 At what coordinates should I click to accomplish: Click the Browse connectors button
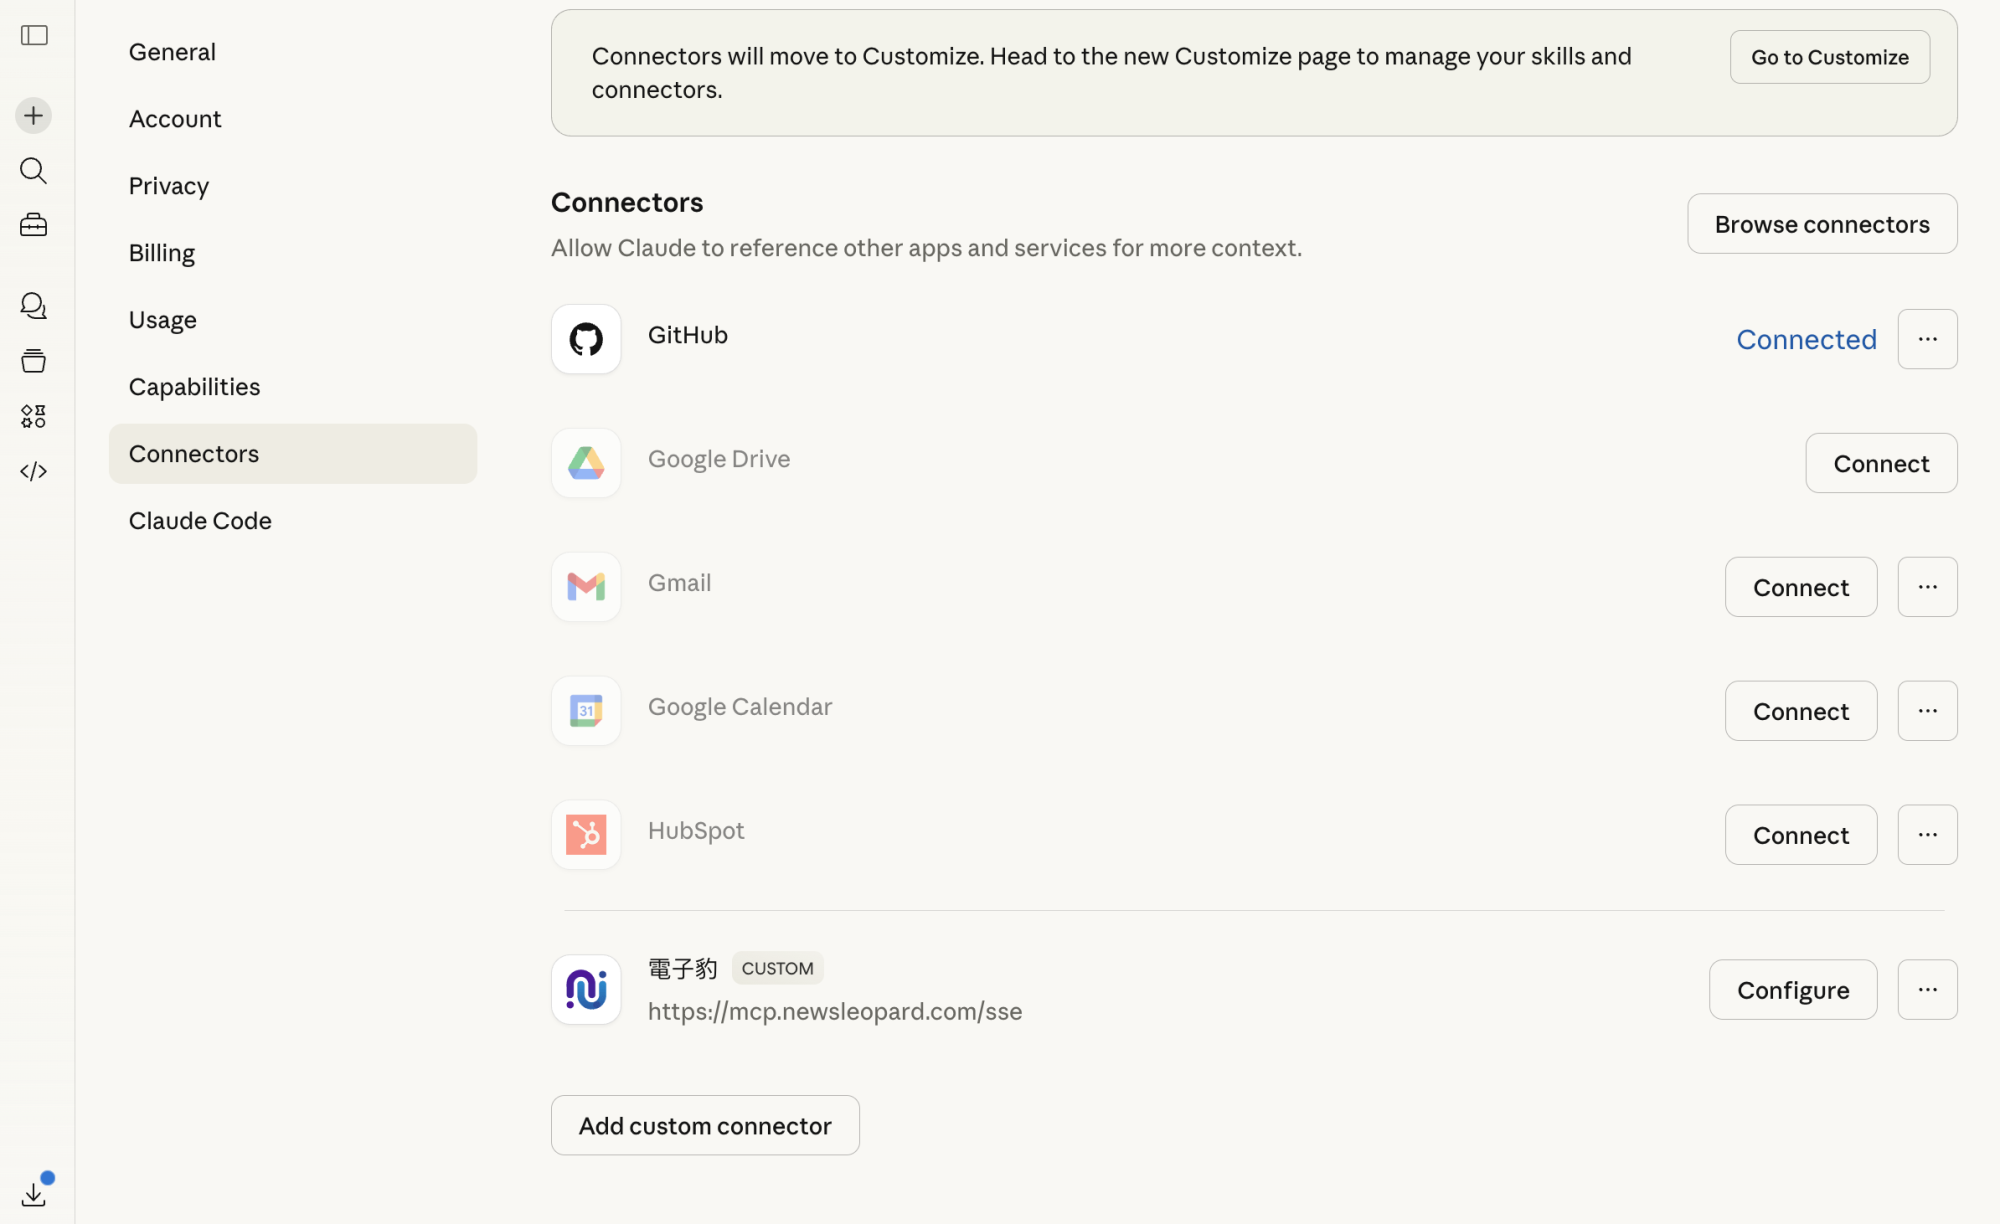[1821, 224]
